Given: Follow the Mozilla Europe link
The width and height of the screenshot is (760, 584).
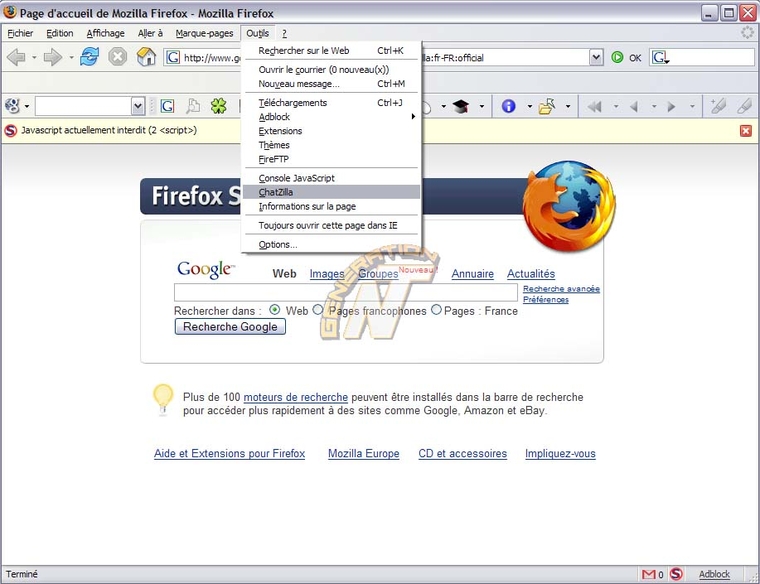Looking at the screenshot, I should tap(364, 454).
